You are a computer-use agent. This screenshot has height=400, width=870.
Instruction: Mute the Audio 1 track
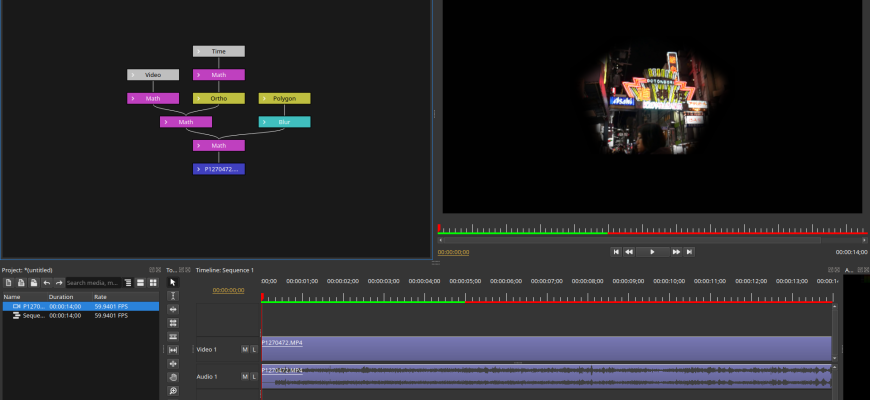(x=245, y=377)
